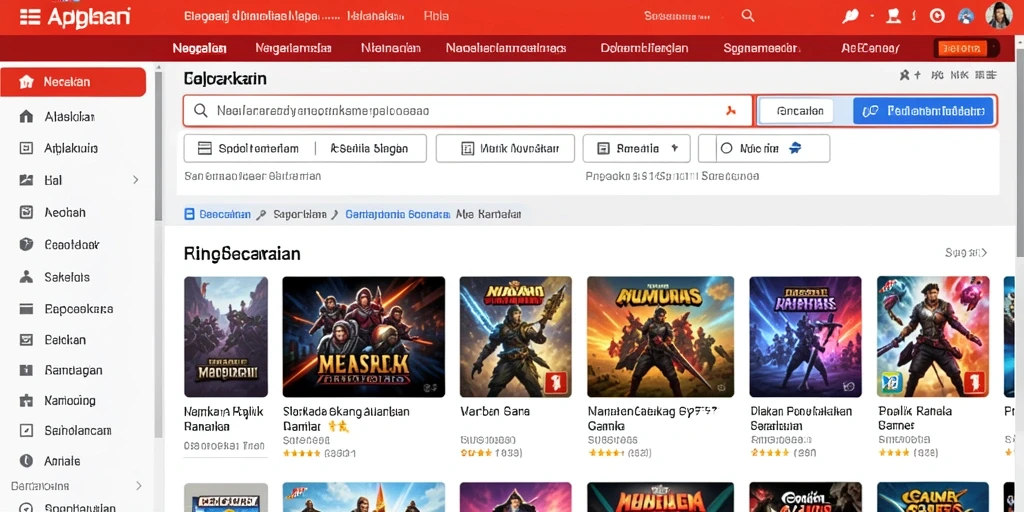
Task: Click the Ceeceanan breadcrumb link
Action: 225,214
